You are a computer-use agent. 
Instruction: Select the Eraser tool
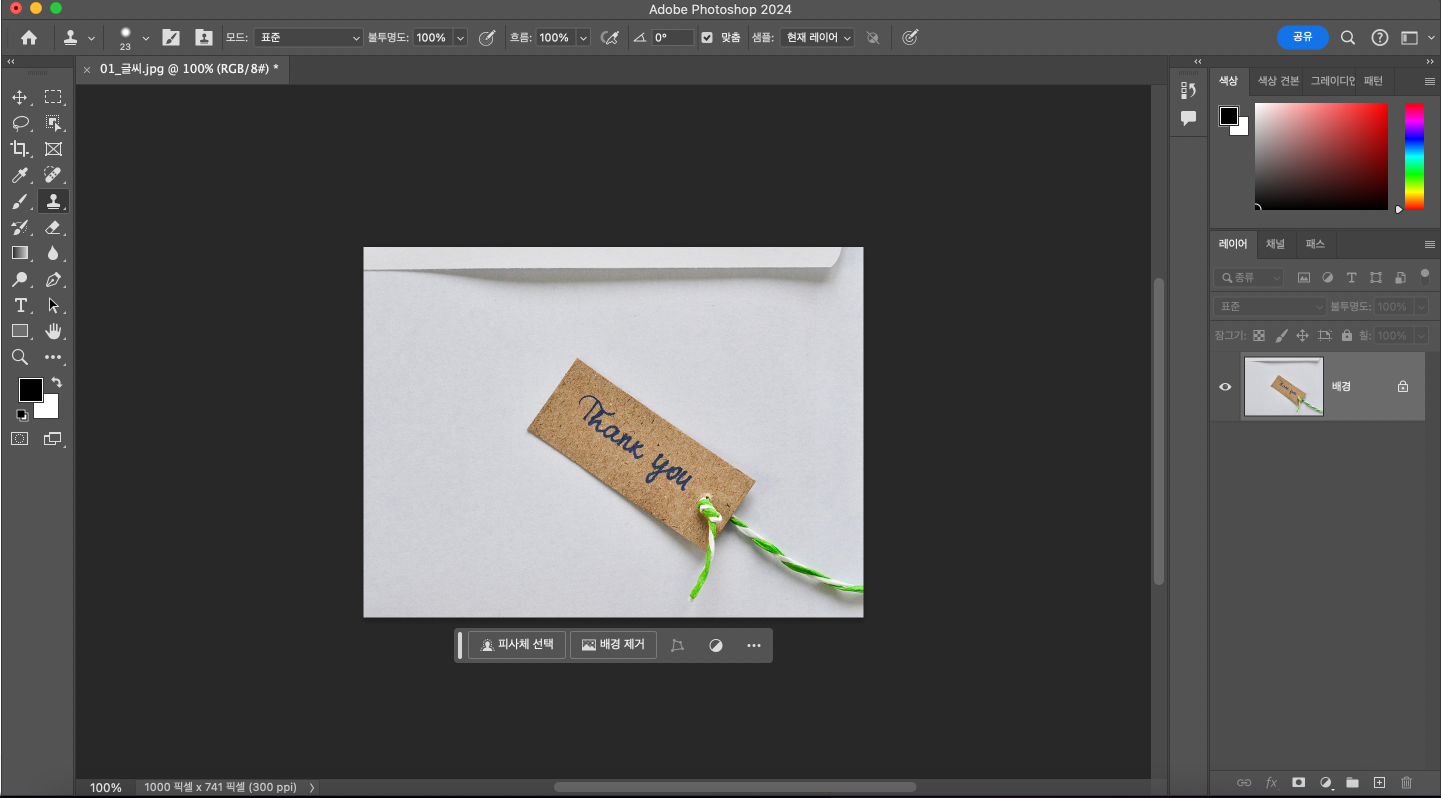click(x=53, y=227)
